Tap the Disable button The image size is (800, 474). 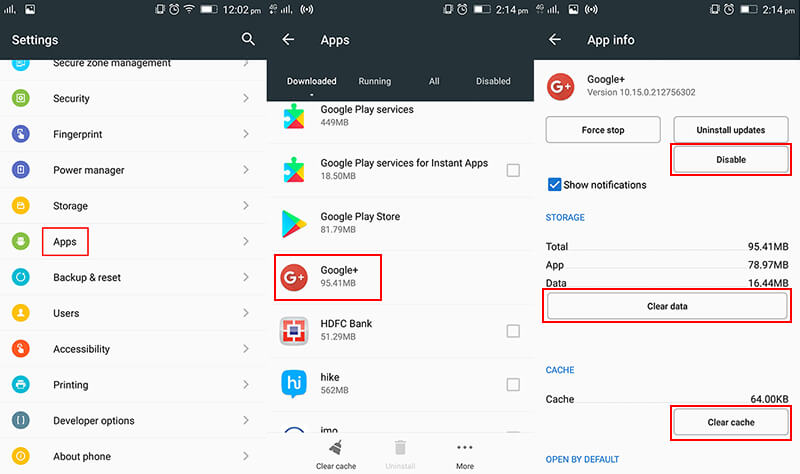point(731,160)
